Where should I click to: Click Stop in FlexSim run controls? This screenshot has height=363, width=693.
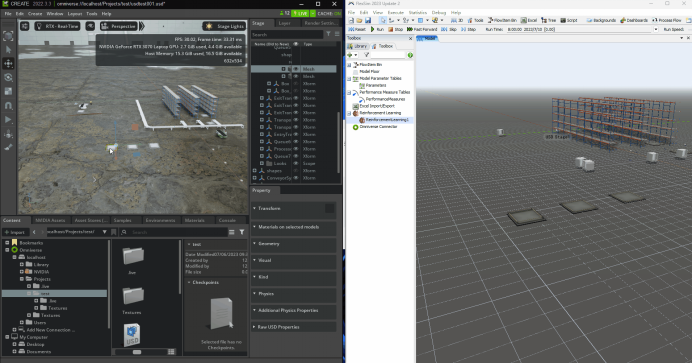pos(396,29)
